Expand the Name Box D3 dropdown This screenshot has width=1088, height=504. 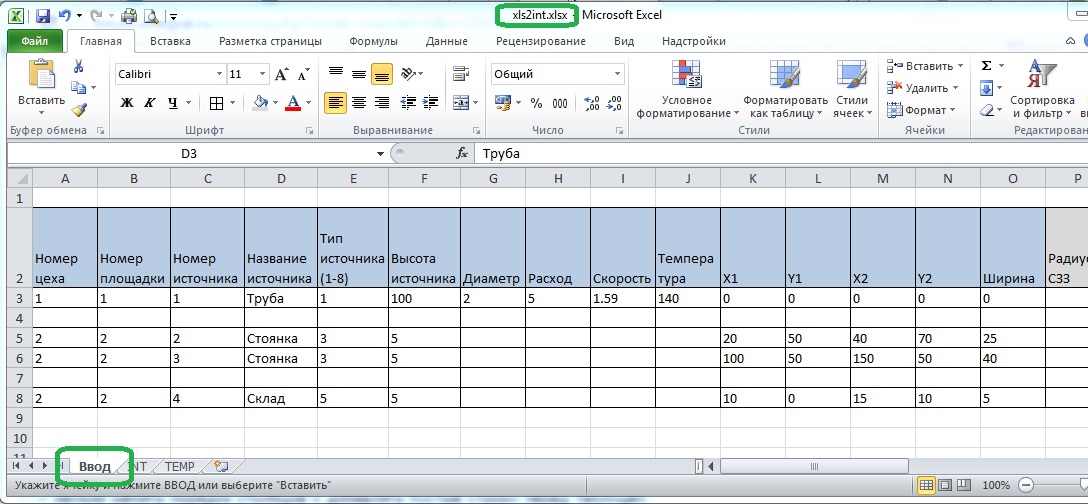tap(380, 153)
